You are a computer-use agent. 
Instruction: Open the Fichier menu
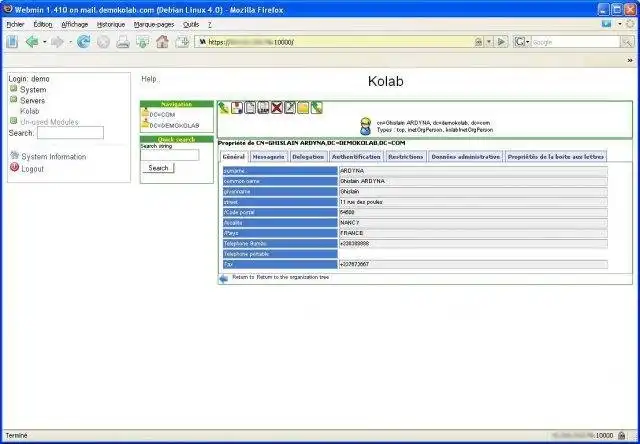coord(16,24)
